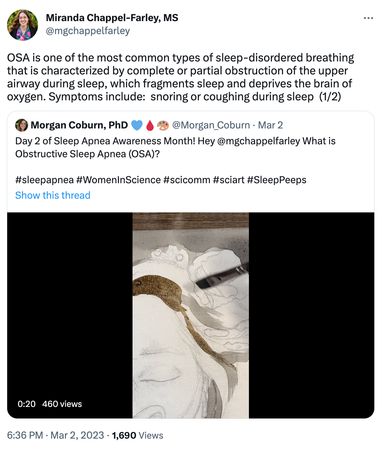384x450 pixels.
Task: Click Morgan Coburn's small profile avatar
Action: point(21,125)
